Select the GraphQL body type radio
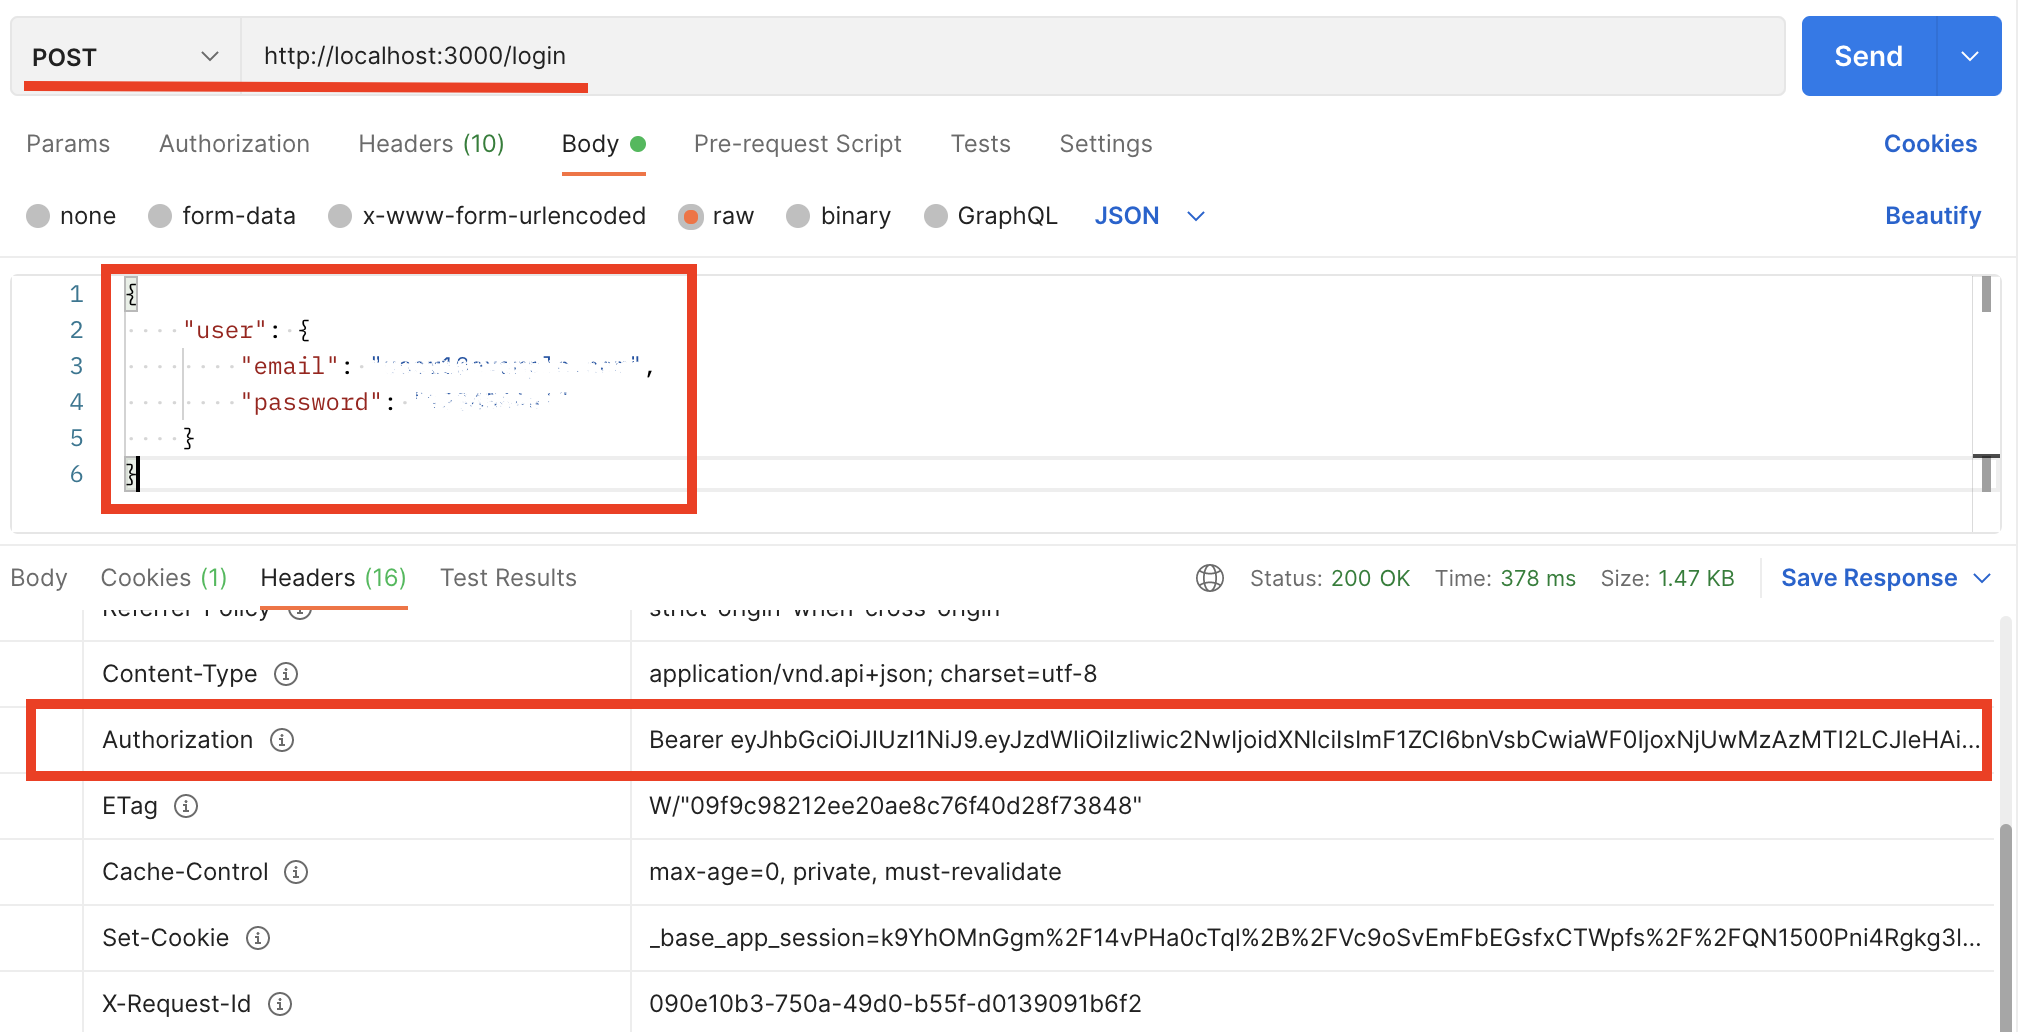Image resolution: width=2022 pixels, height=1032 pixels. click(936, 216)
